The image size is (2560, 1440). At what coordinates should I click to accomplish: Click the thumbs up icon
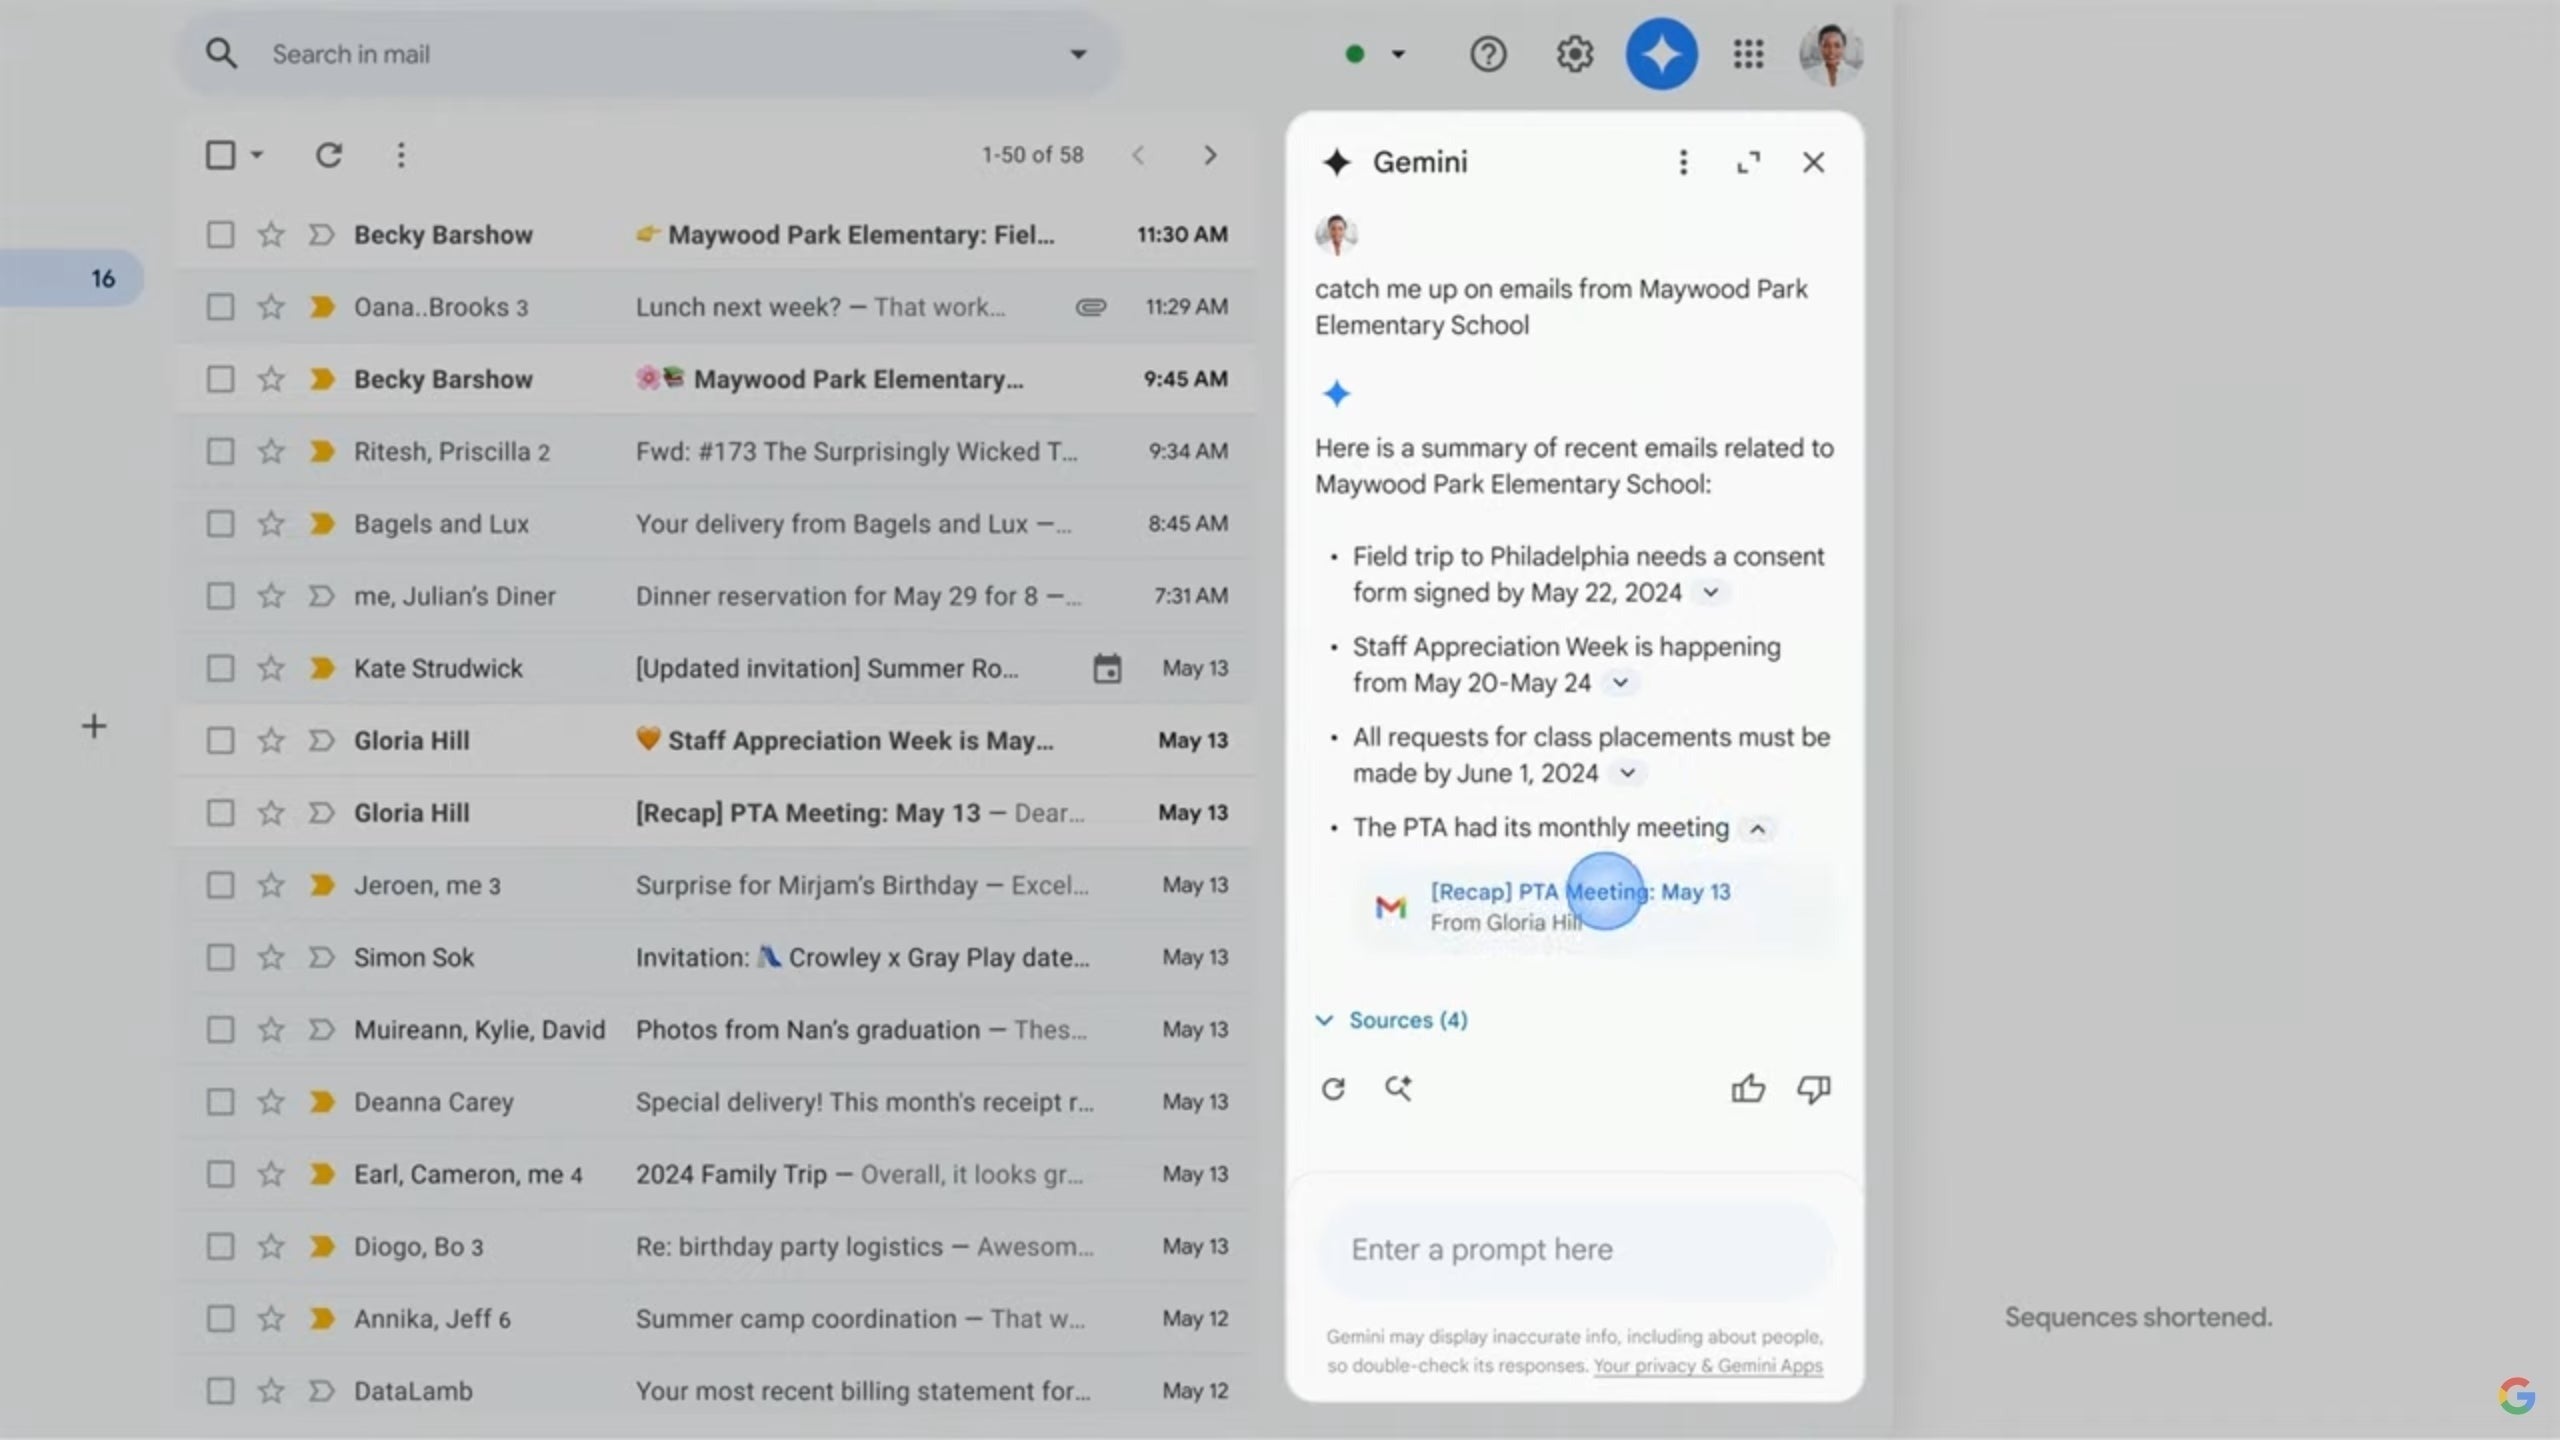tap(1748, 1088)
